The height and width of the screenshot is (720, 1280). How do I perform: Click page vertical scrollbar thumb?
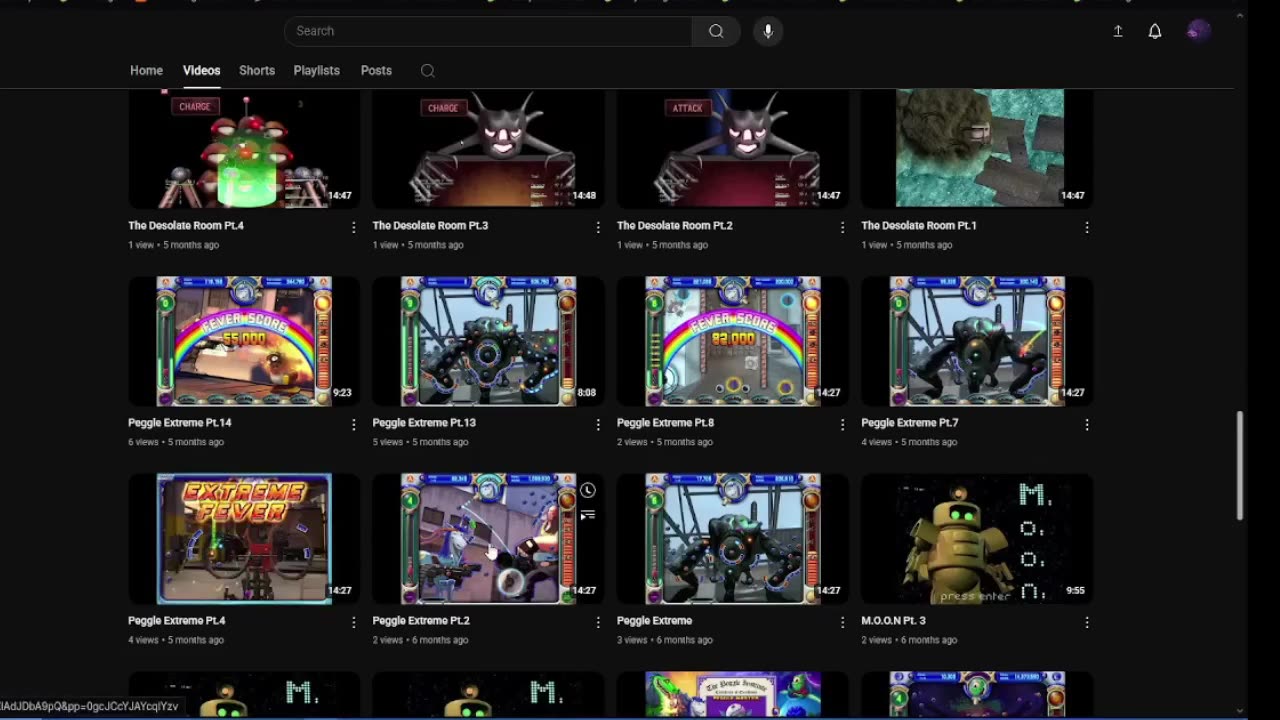pos(1240,465)
